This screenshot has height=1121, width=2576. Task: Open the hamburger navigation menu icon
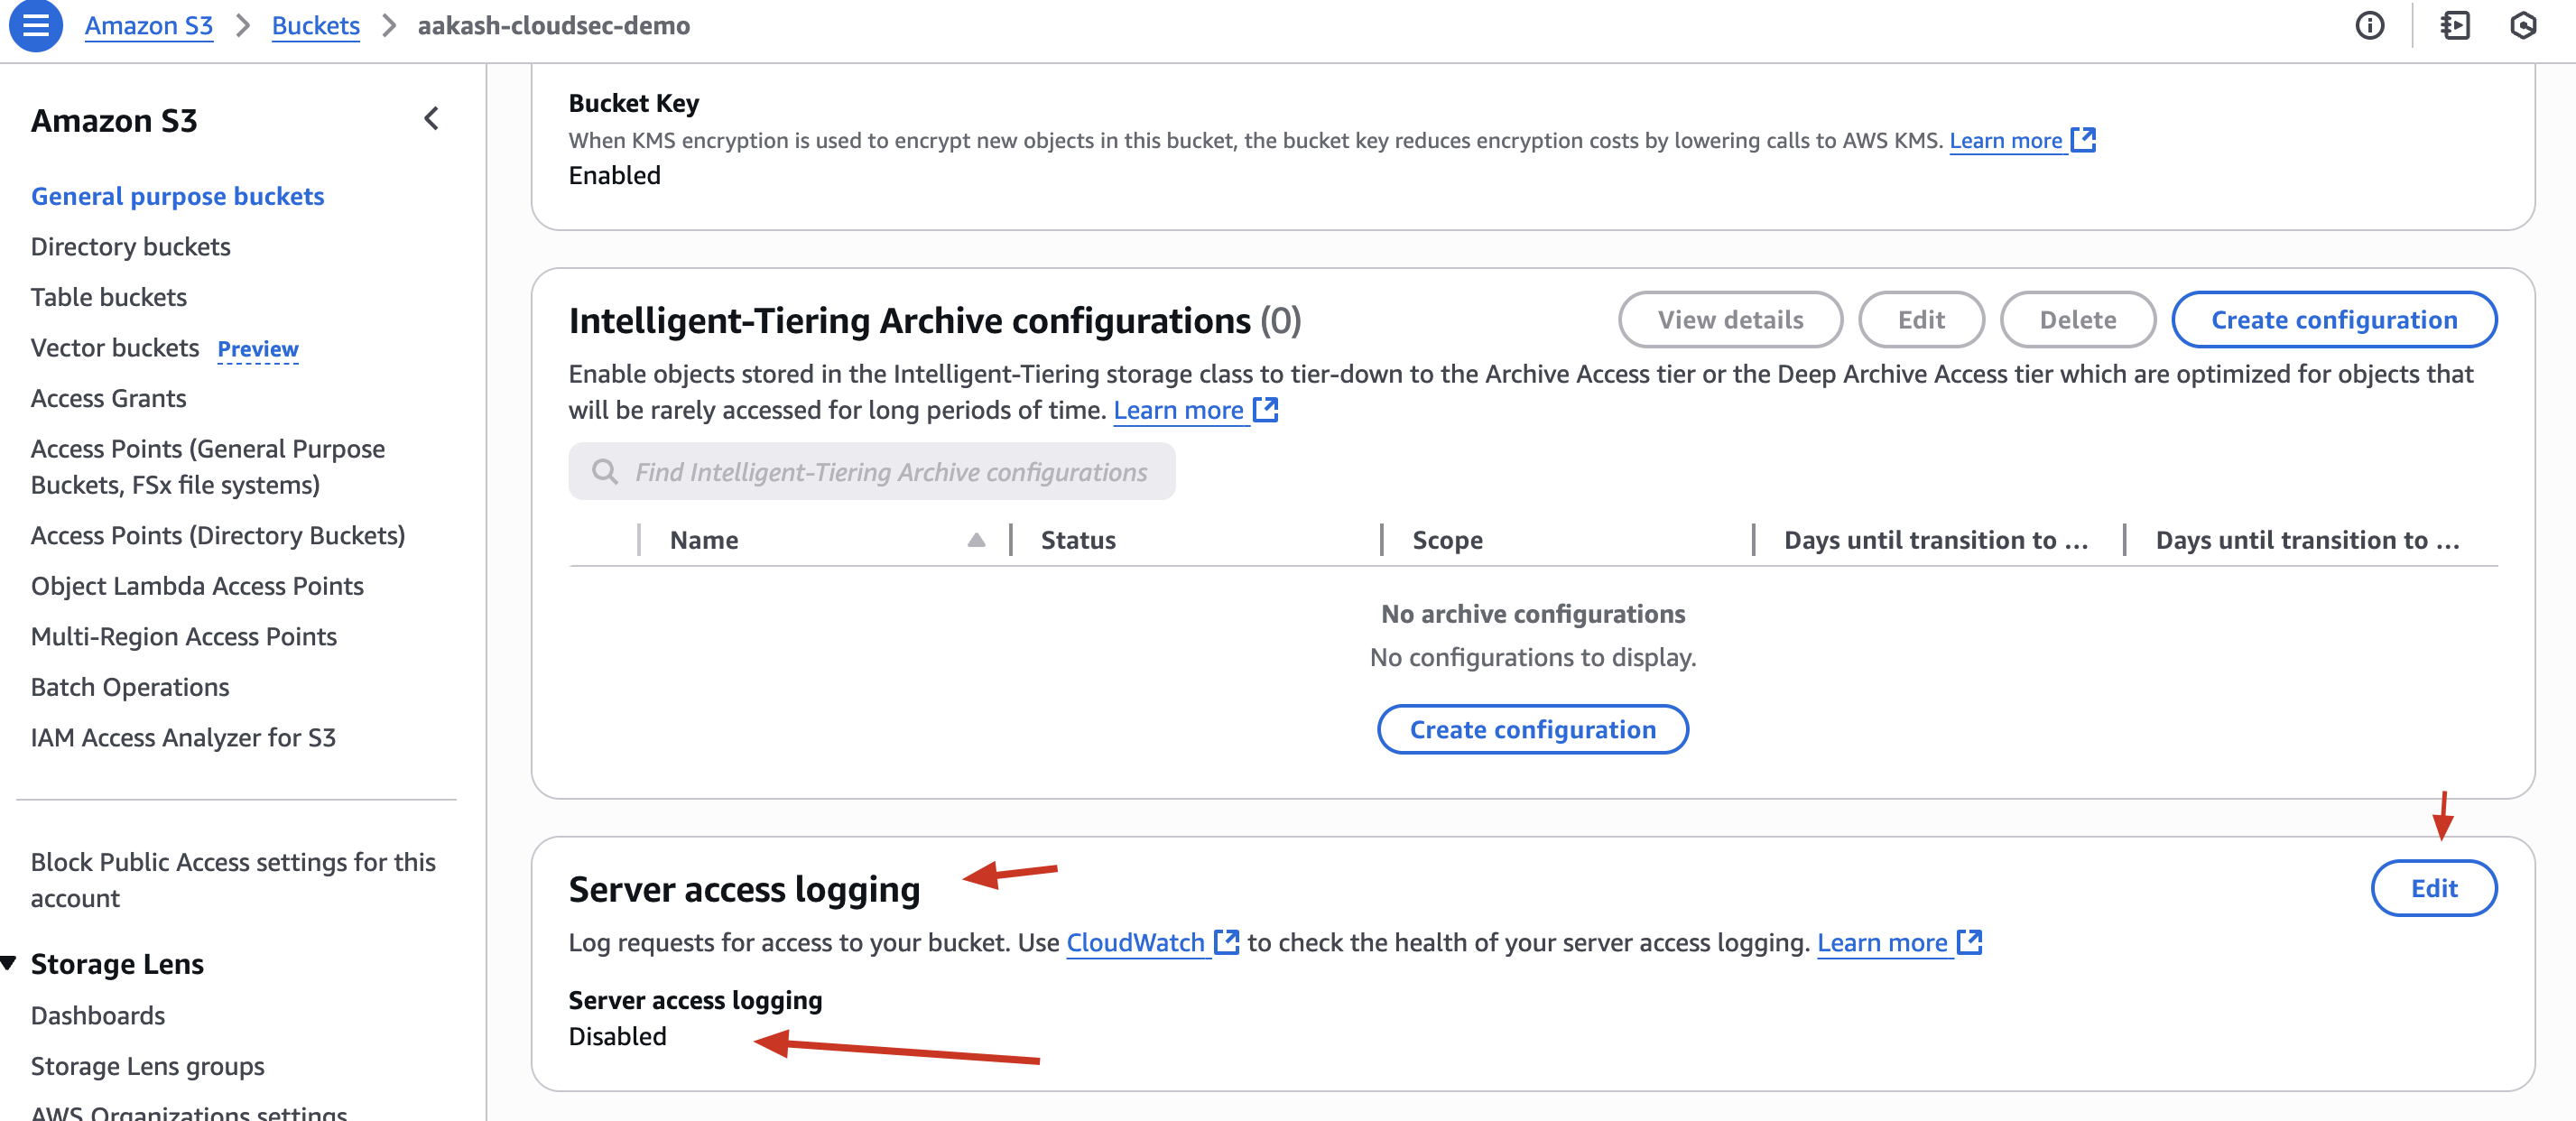click(x=36, y=25)
